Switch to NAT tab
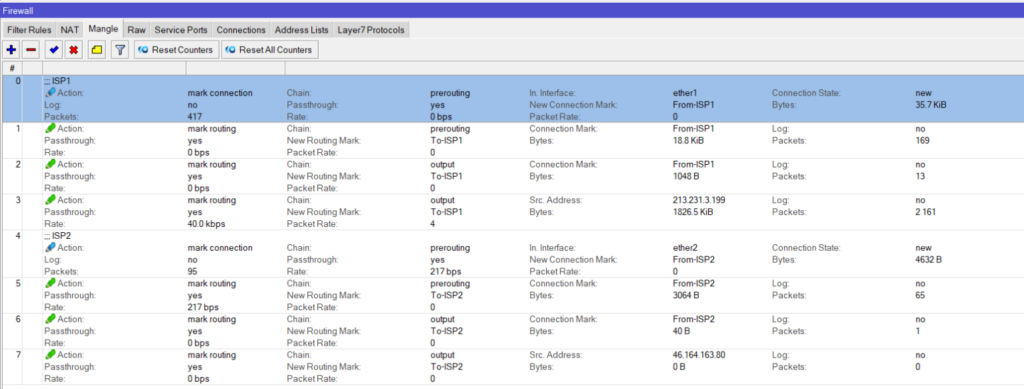1024x389 pixels. [70, 30]
